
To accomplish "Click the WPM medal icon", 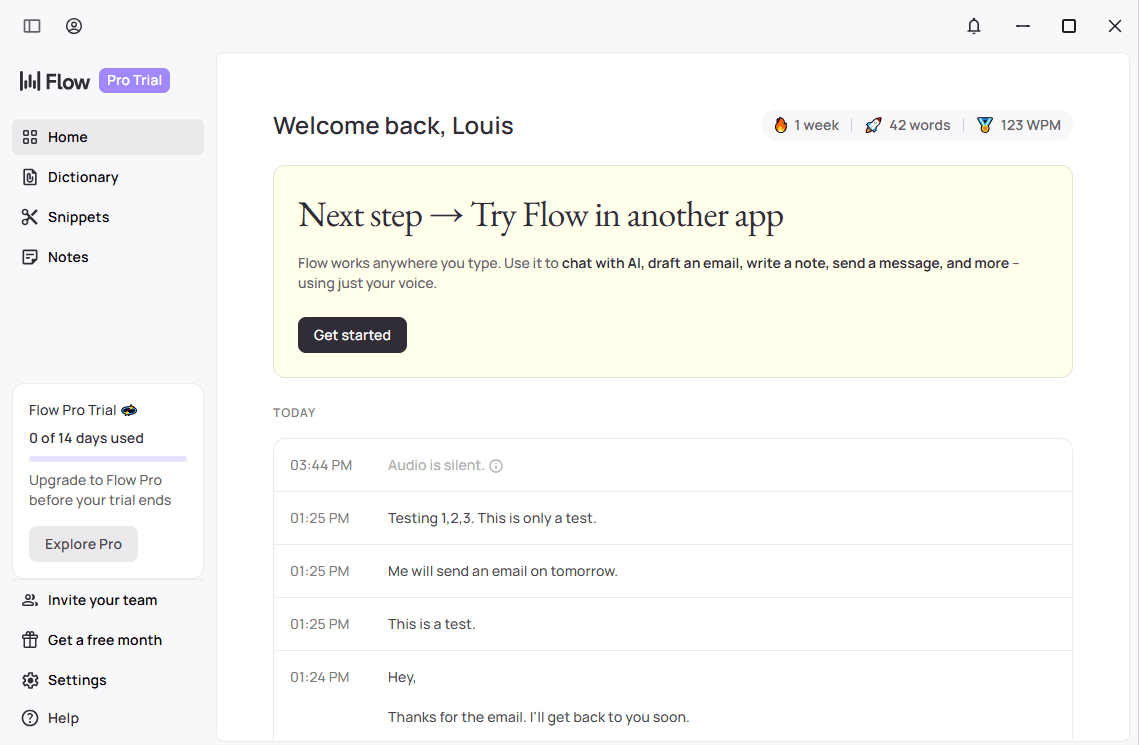I will pos(985,125).
